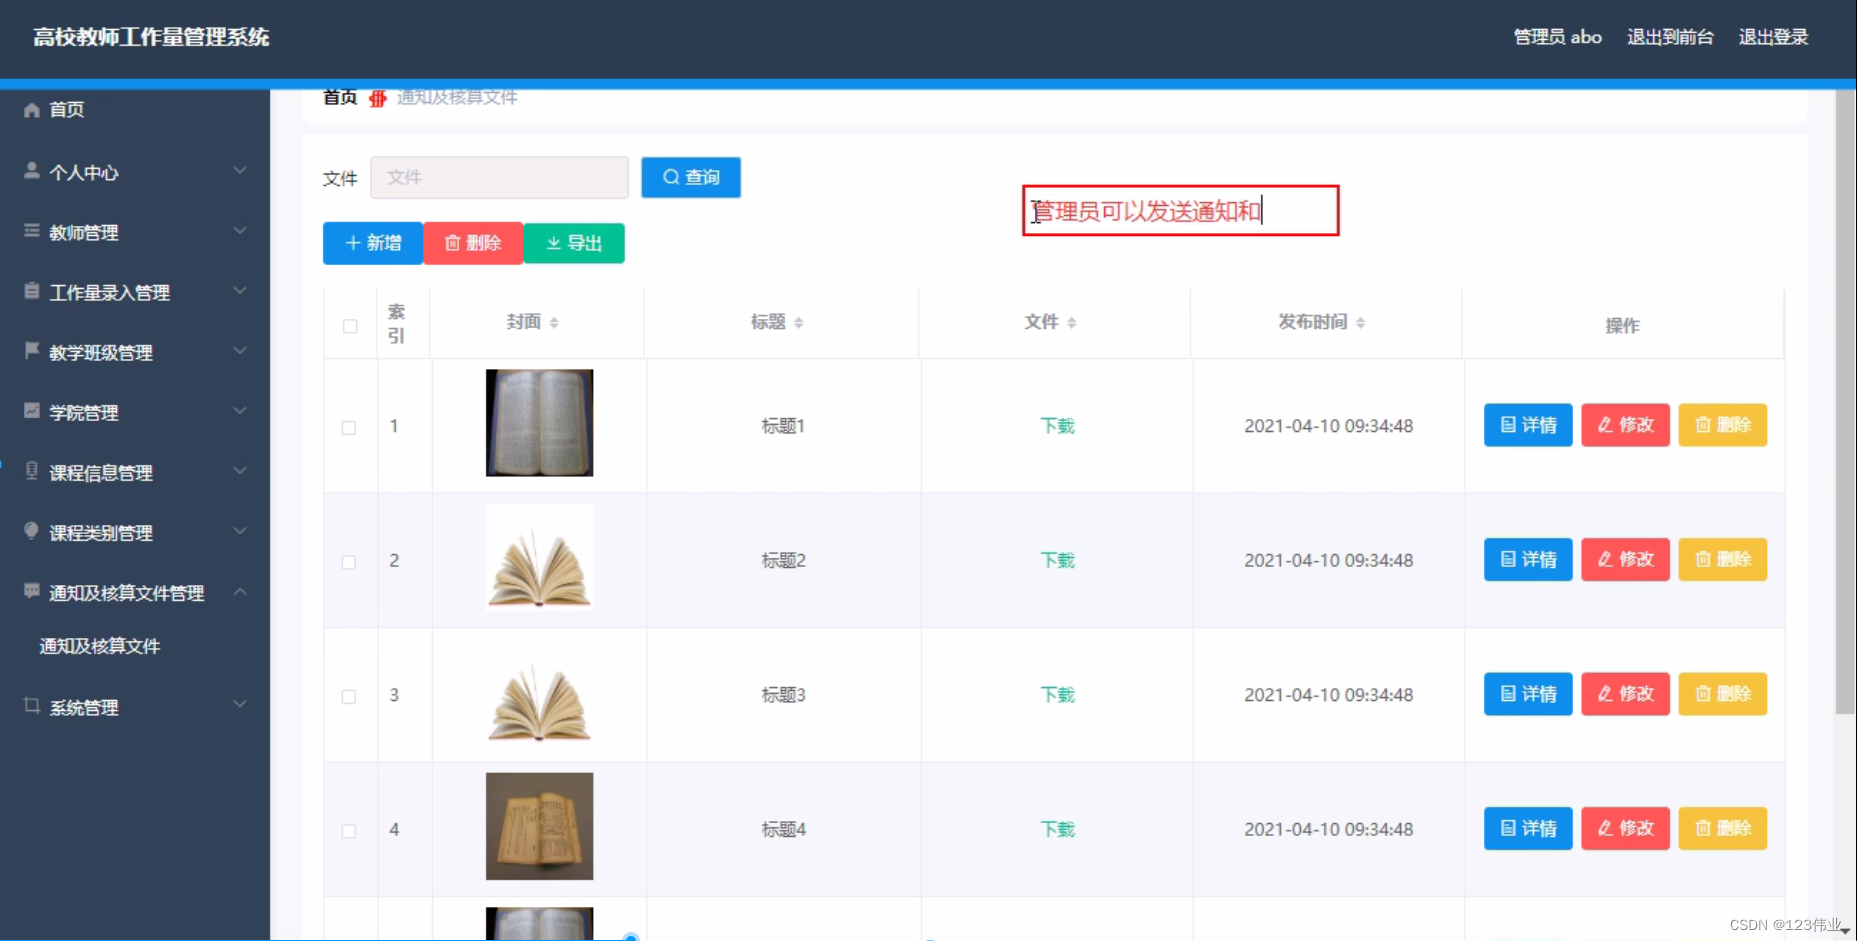Expand the 个人中心 dropdown chevron
Viewport: 1857px width, 941px height.
click(x=240, y=171)
